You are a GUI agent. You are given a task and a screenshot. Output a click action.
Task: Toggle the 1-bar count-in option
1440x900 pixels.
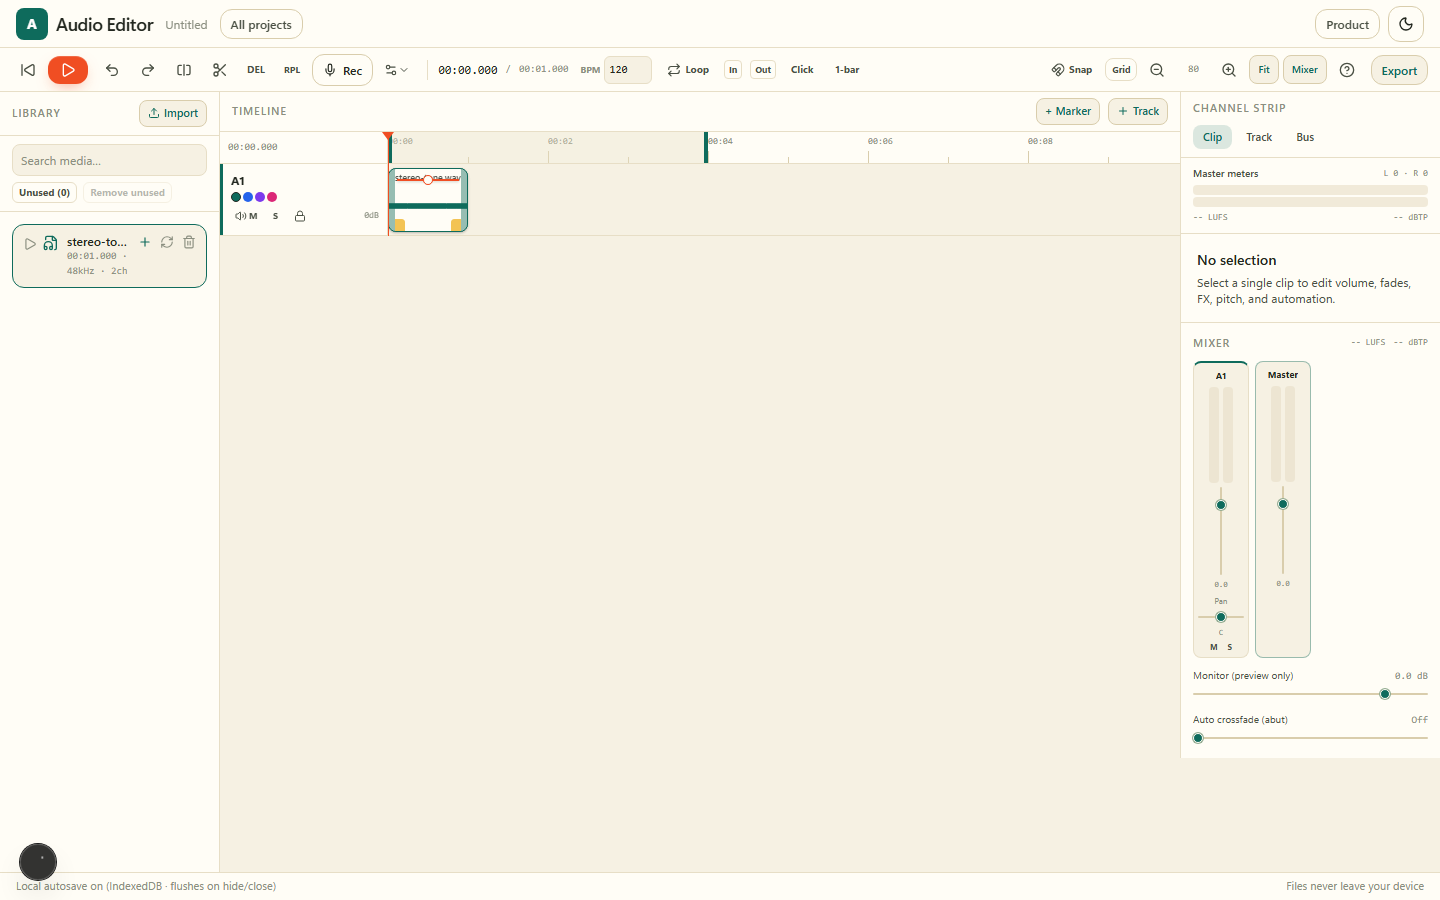(847, 70)
